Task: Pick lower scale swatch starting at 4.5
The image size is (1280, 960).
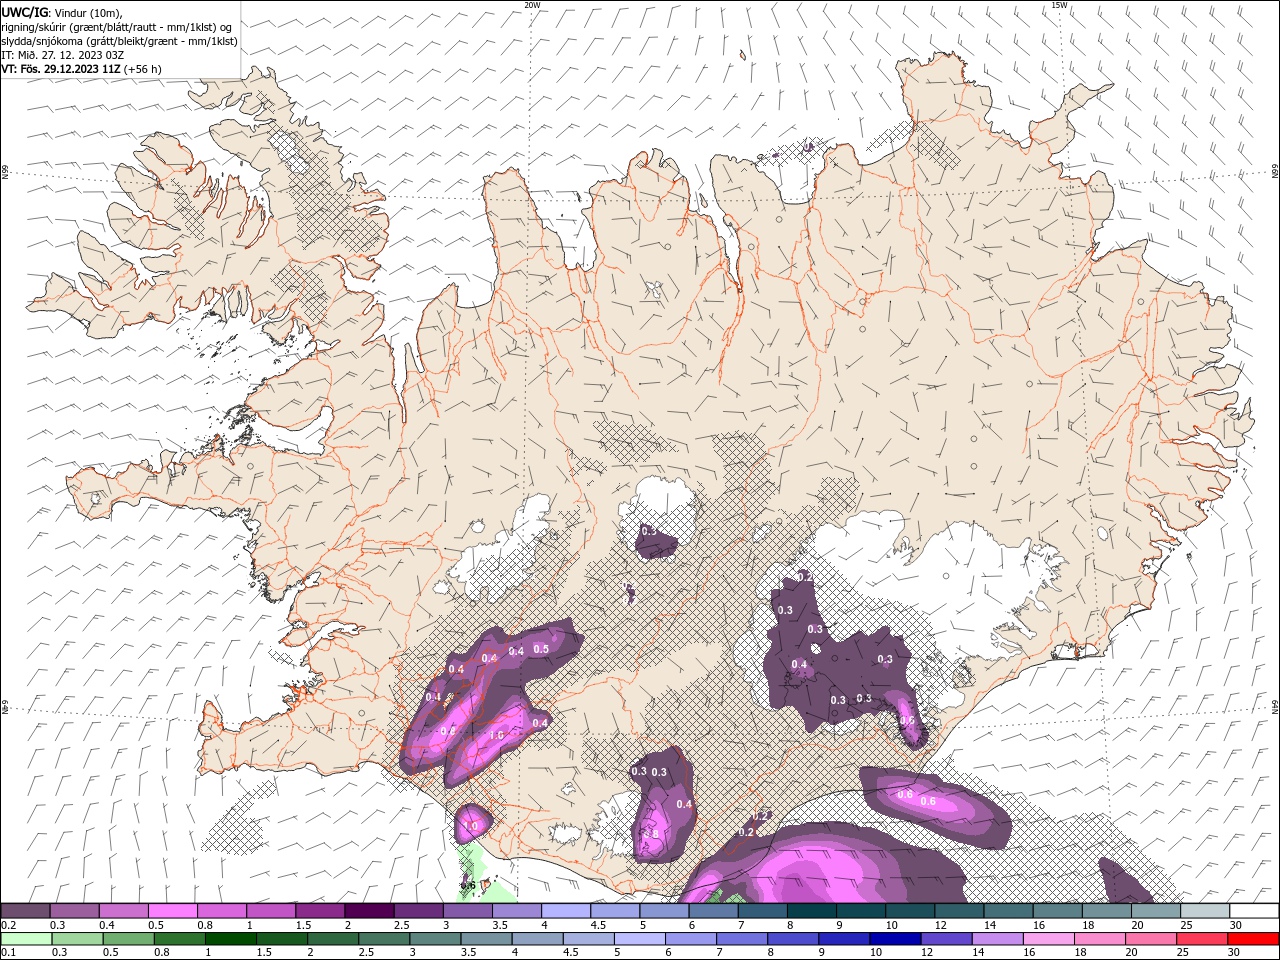Action: pos(588,939)
